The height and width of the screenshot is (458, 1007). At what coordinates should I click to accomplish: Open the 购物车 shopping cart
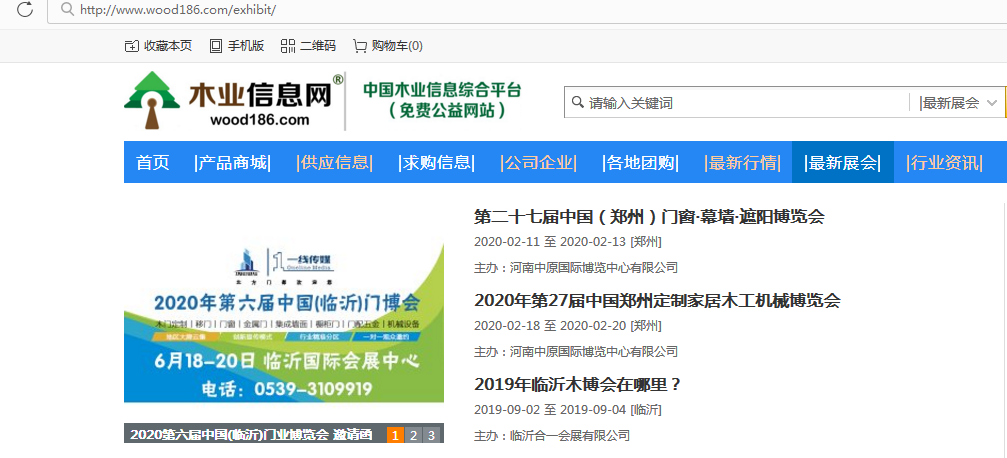pyautogui.click(x=360, y=46)
